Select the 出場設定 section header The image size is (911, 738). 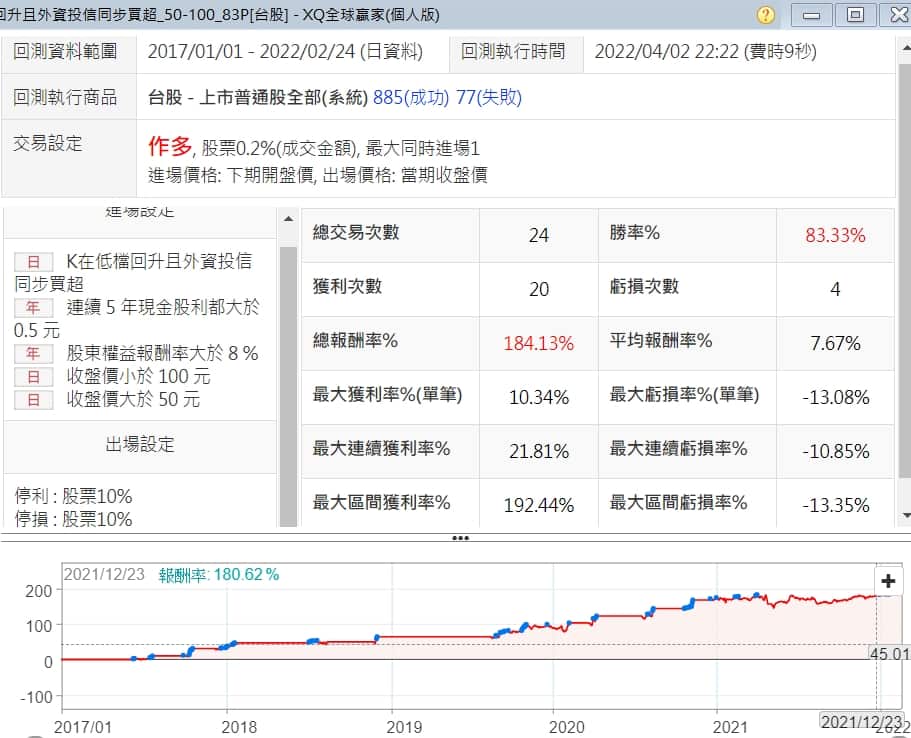click(140, 445)
